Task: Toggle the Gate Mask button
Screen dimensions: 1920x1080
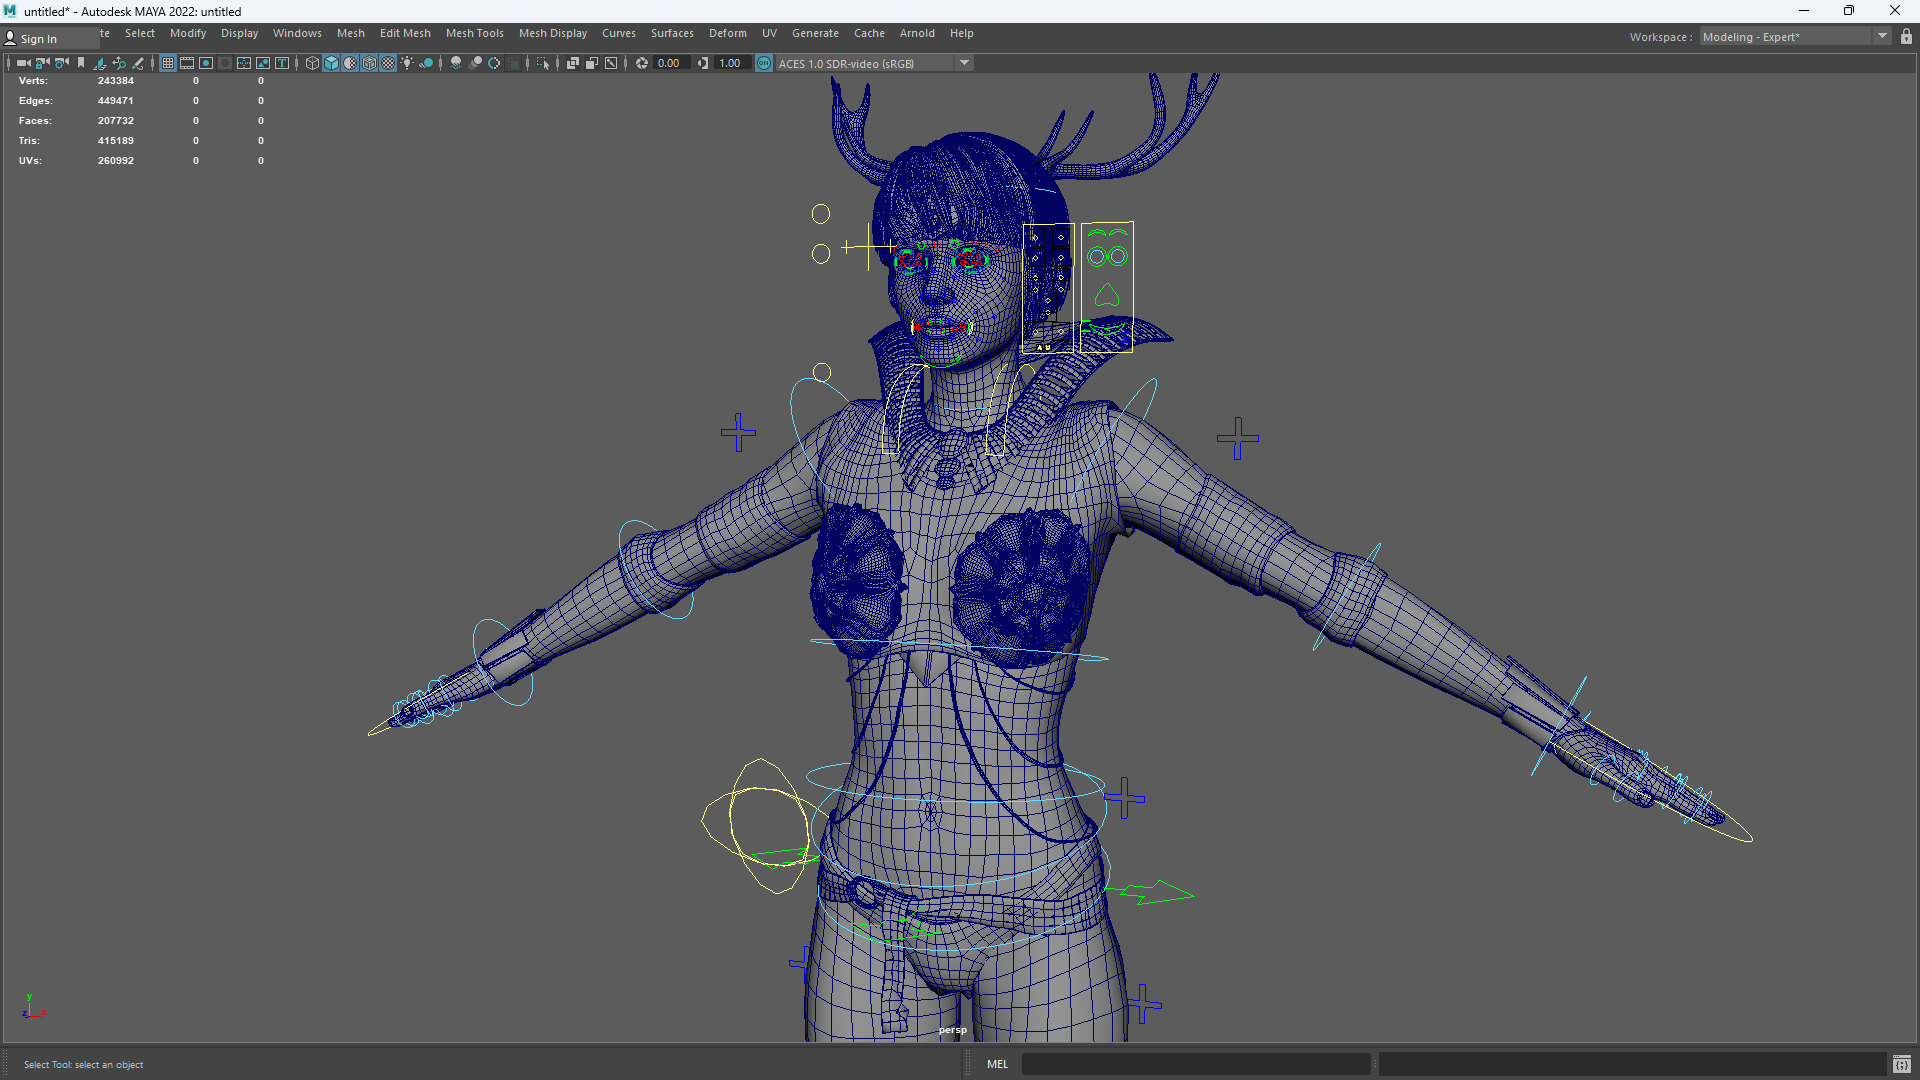Action: click(x=225, y=63)
